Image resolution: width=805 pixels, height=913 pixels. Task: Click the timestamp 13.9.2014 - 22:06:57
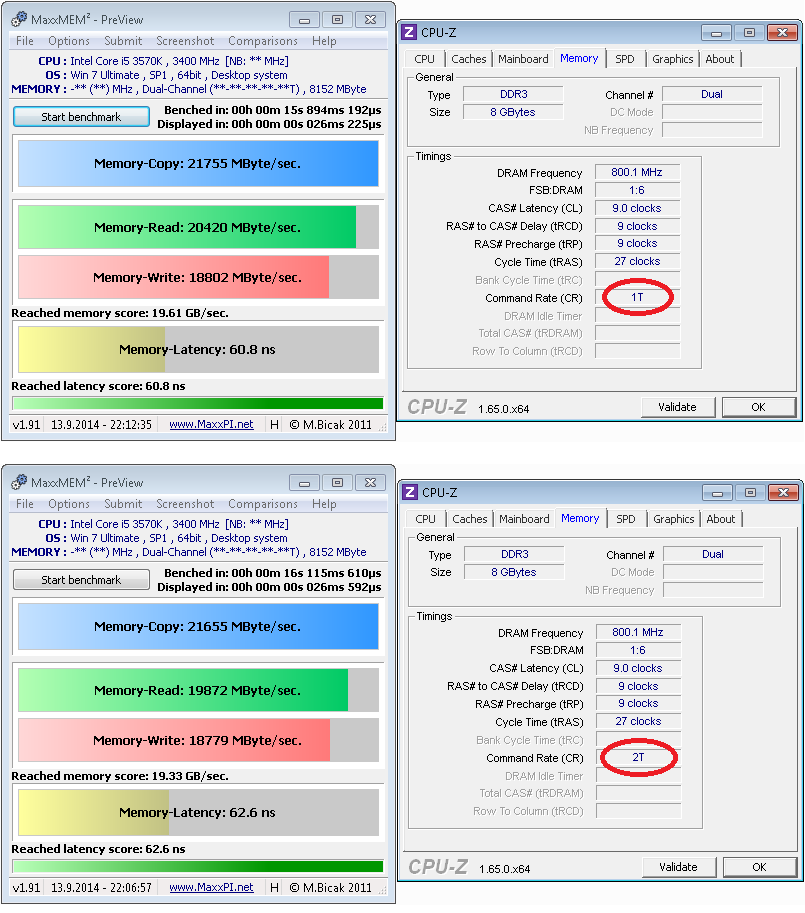[x=101, y=887]
